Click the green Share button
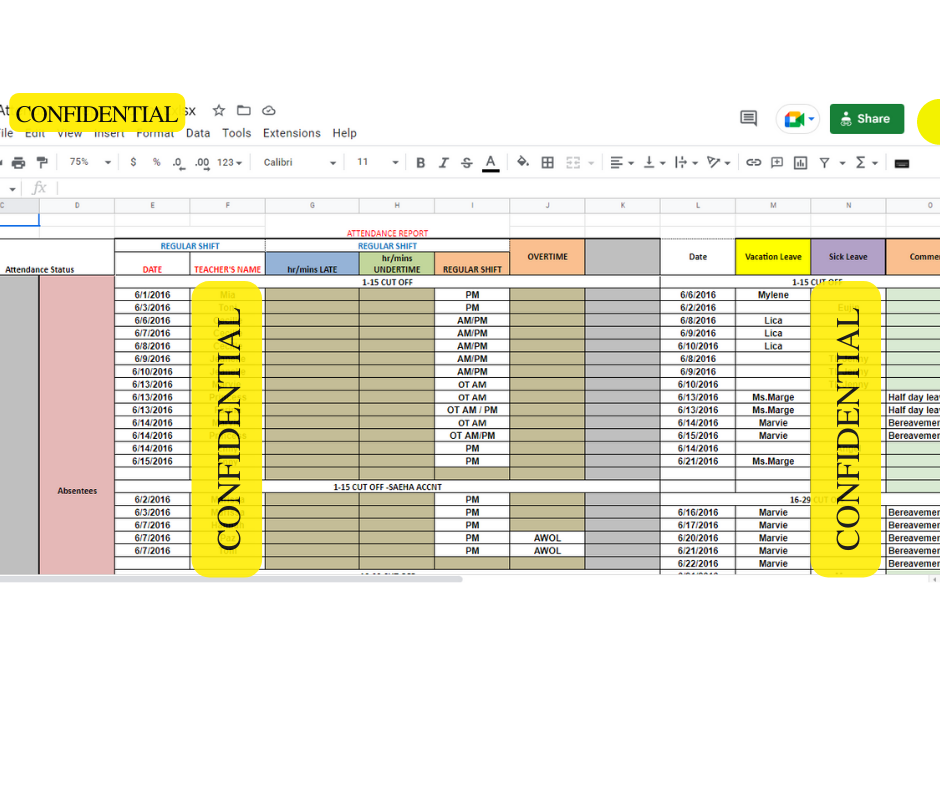This screenshot has width=940, height=788. (866, 119)
